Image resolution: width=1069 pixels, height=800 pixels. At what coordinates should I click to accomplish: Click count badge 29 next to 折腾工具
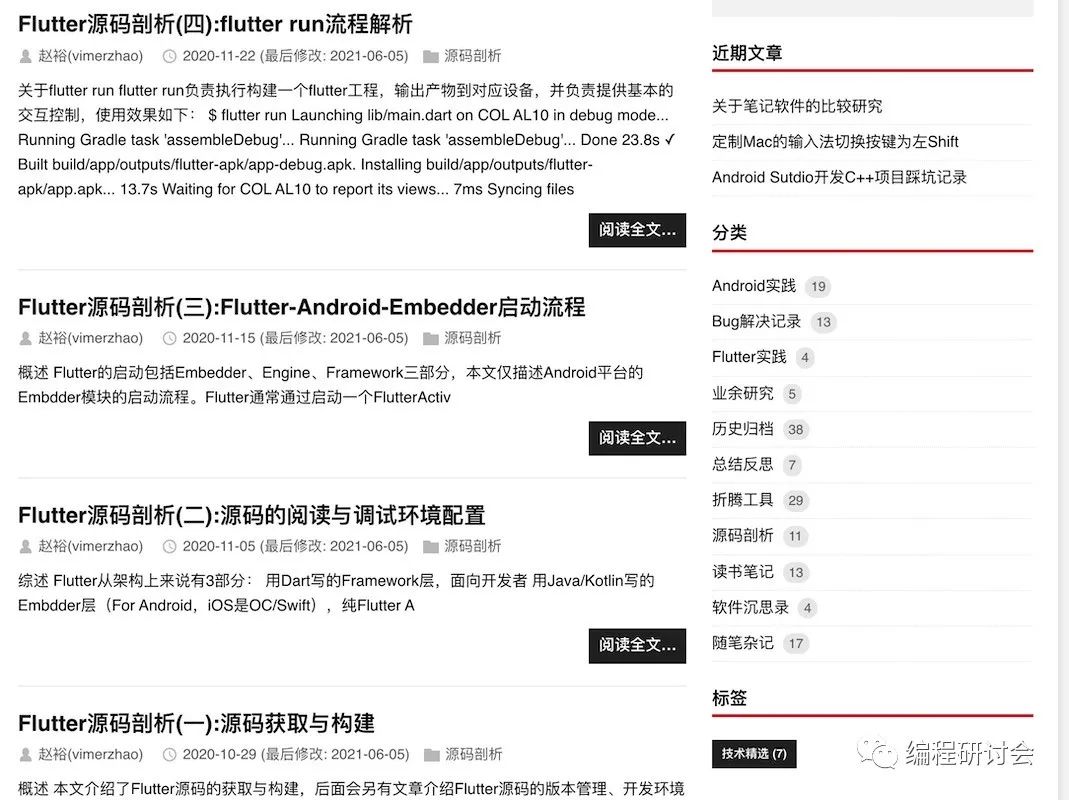pyautogui.click(x=795, y=501)
